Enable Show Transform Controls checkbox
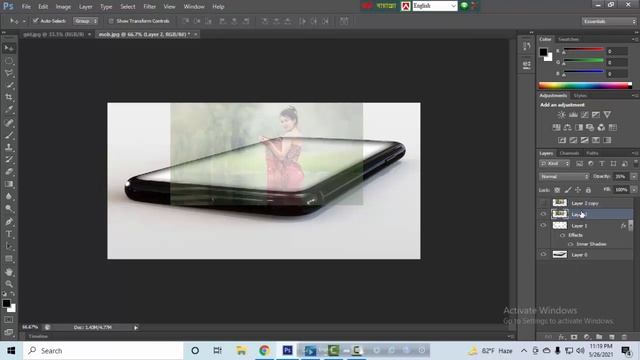Viewport: 640px width, 360px height. [x=111, y=21]
